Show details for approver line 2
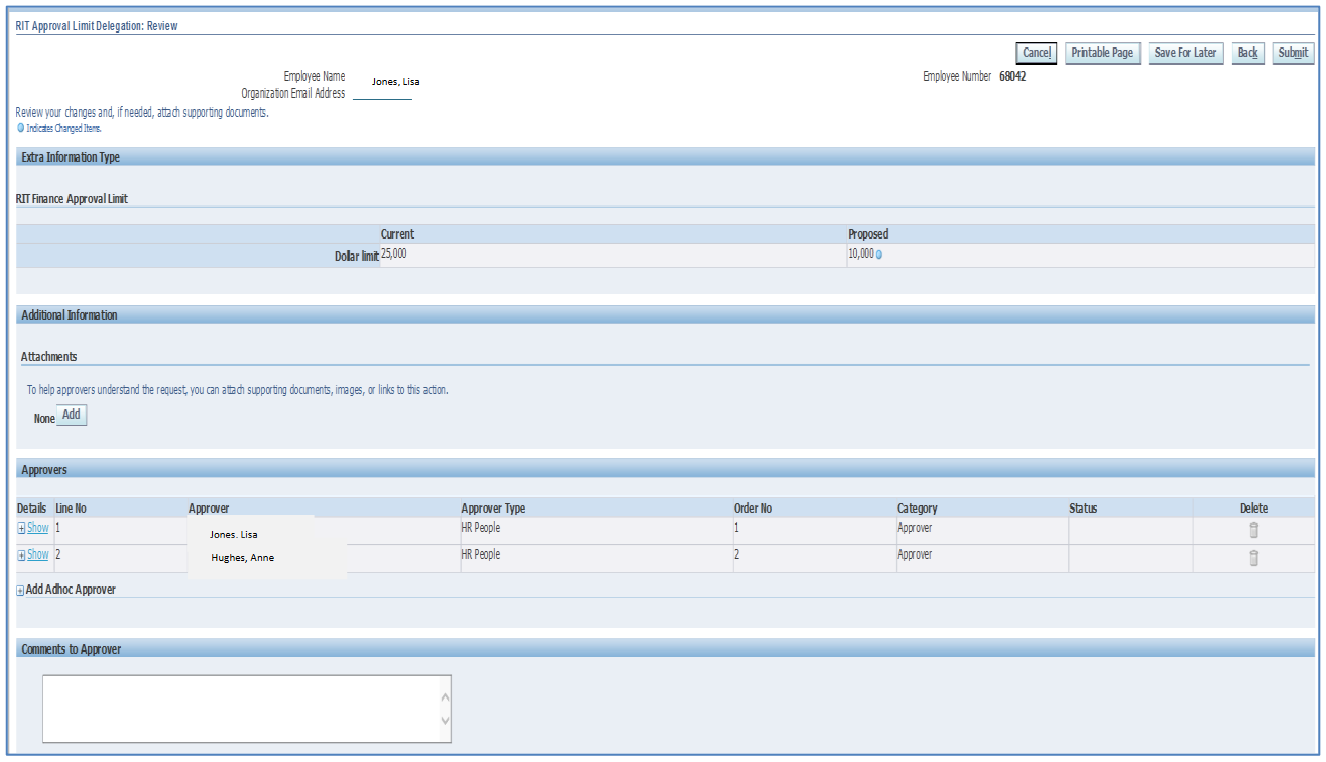1326x762 pixels. tap(37, 555)
